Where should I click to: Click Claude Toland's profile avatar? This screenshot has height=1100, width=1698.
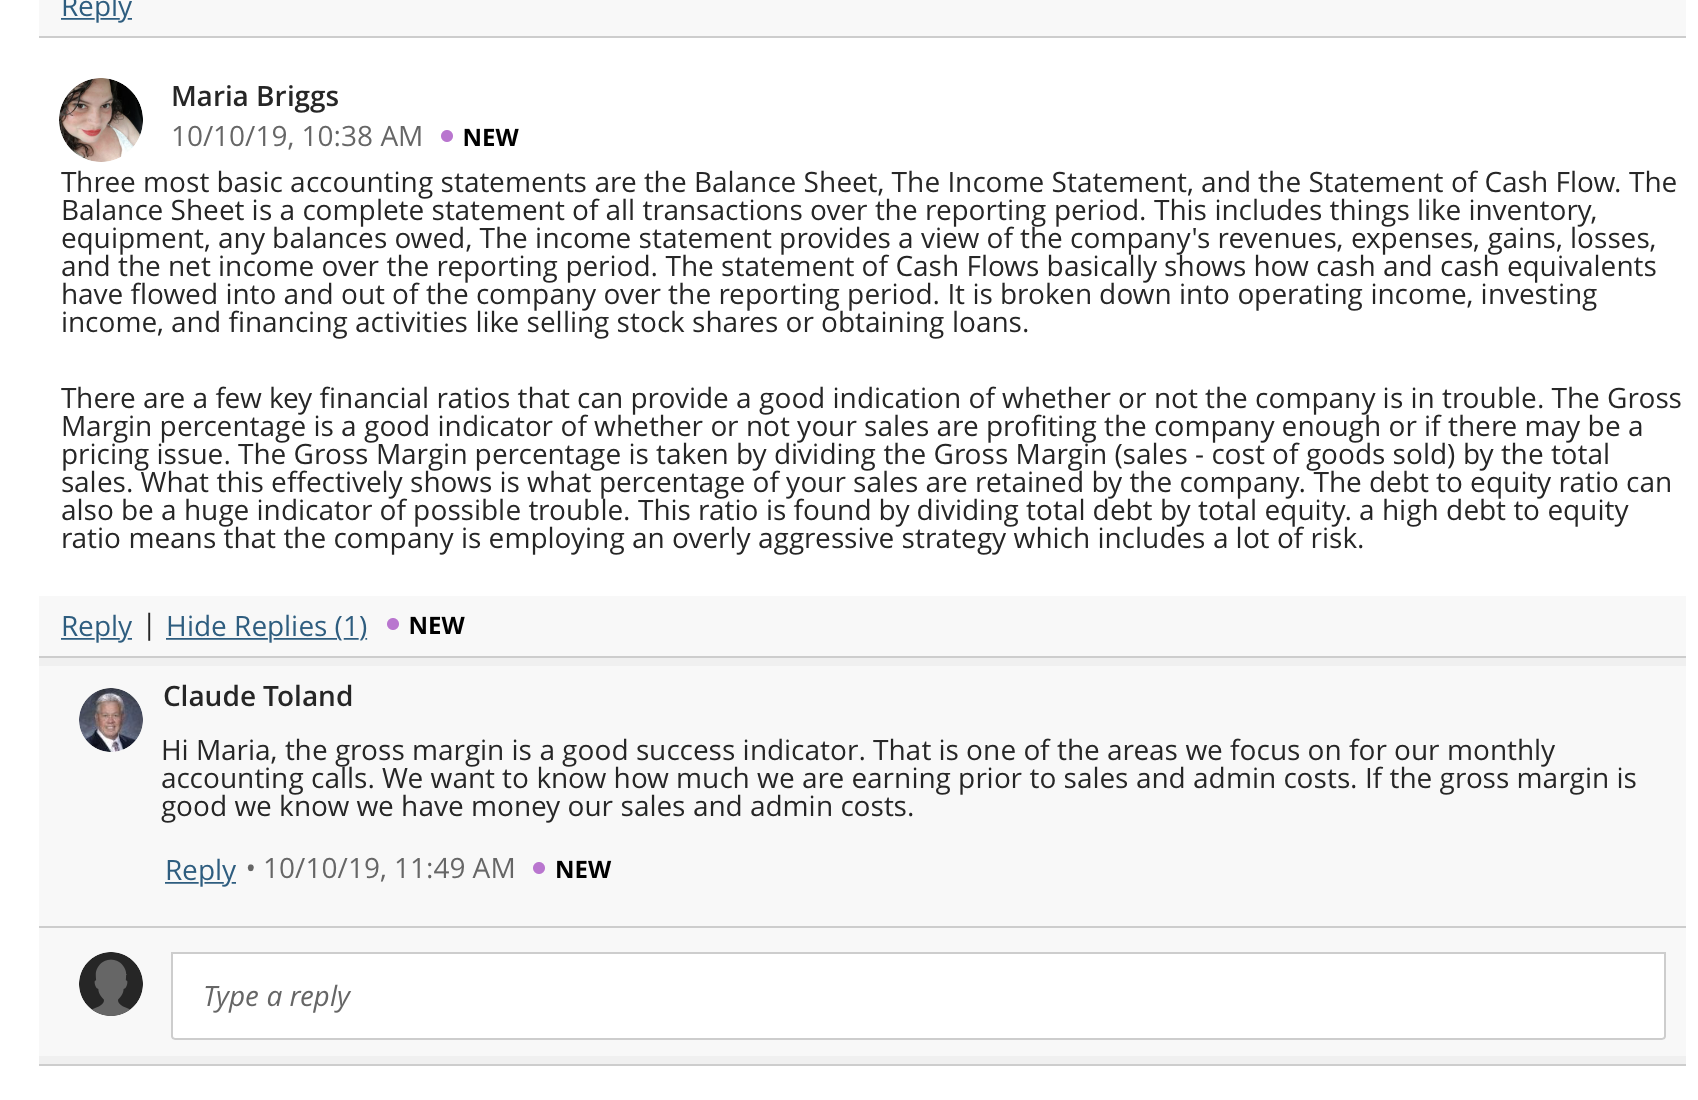coord(111,720)
